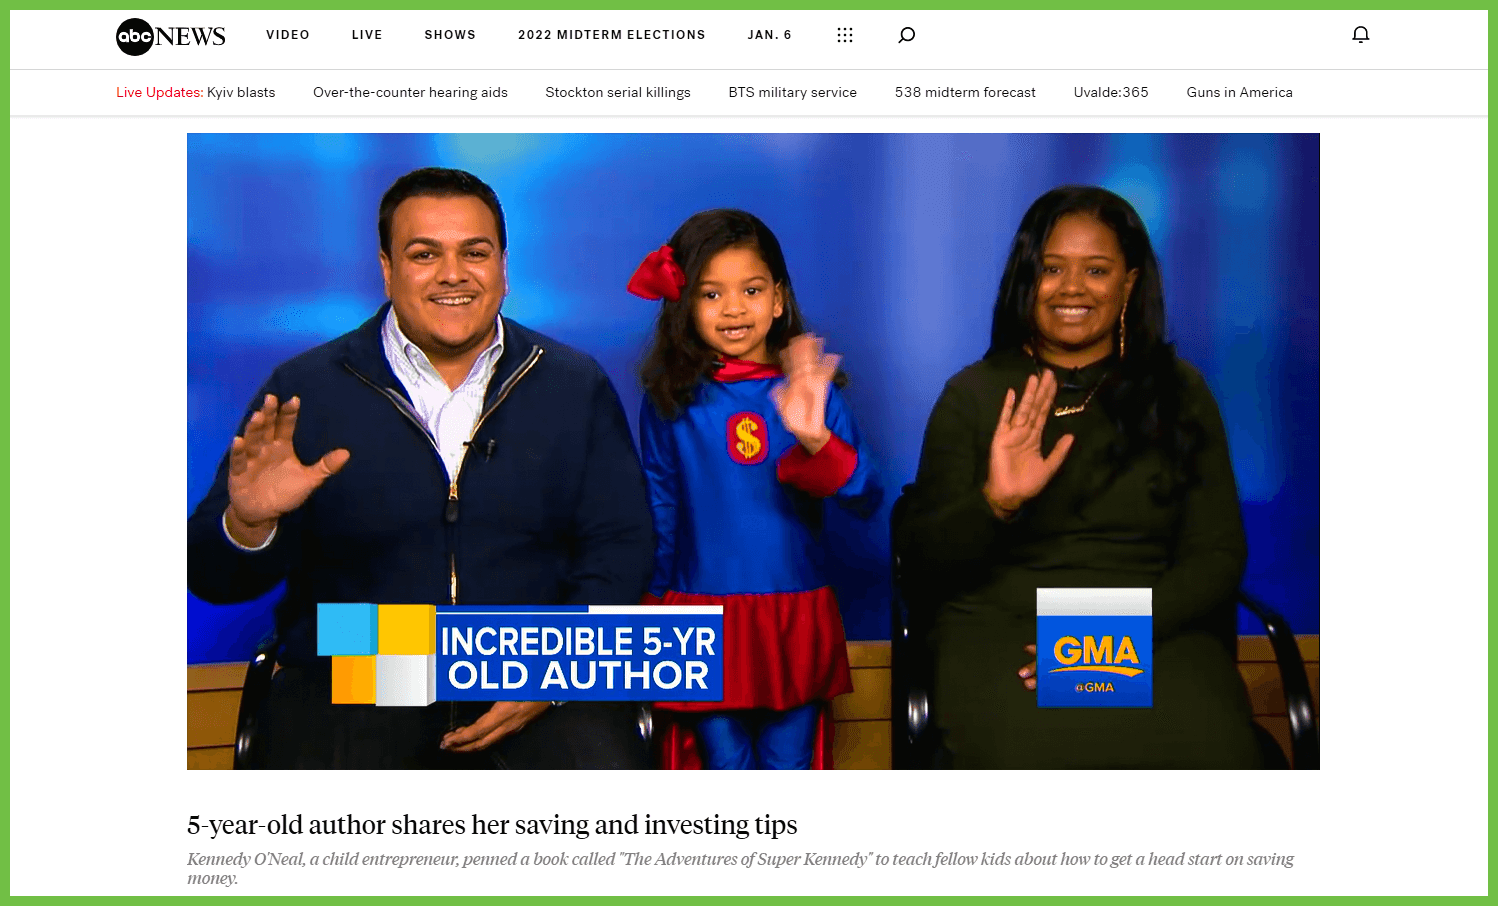This screenshot has width=1498, height=906.
Task: Select 2022 Midterm Elections in navigation
Action: pos(612,35)
